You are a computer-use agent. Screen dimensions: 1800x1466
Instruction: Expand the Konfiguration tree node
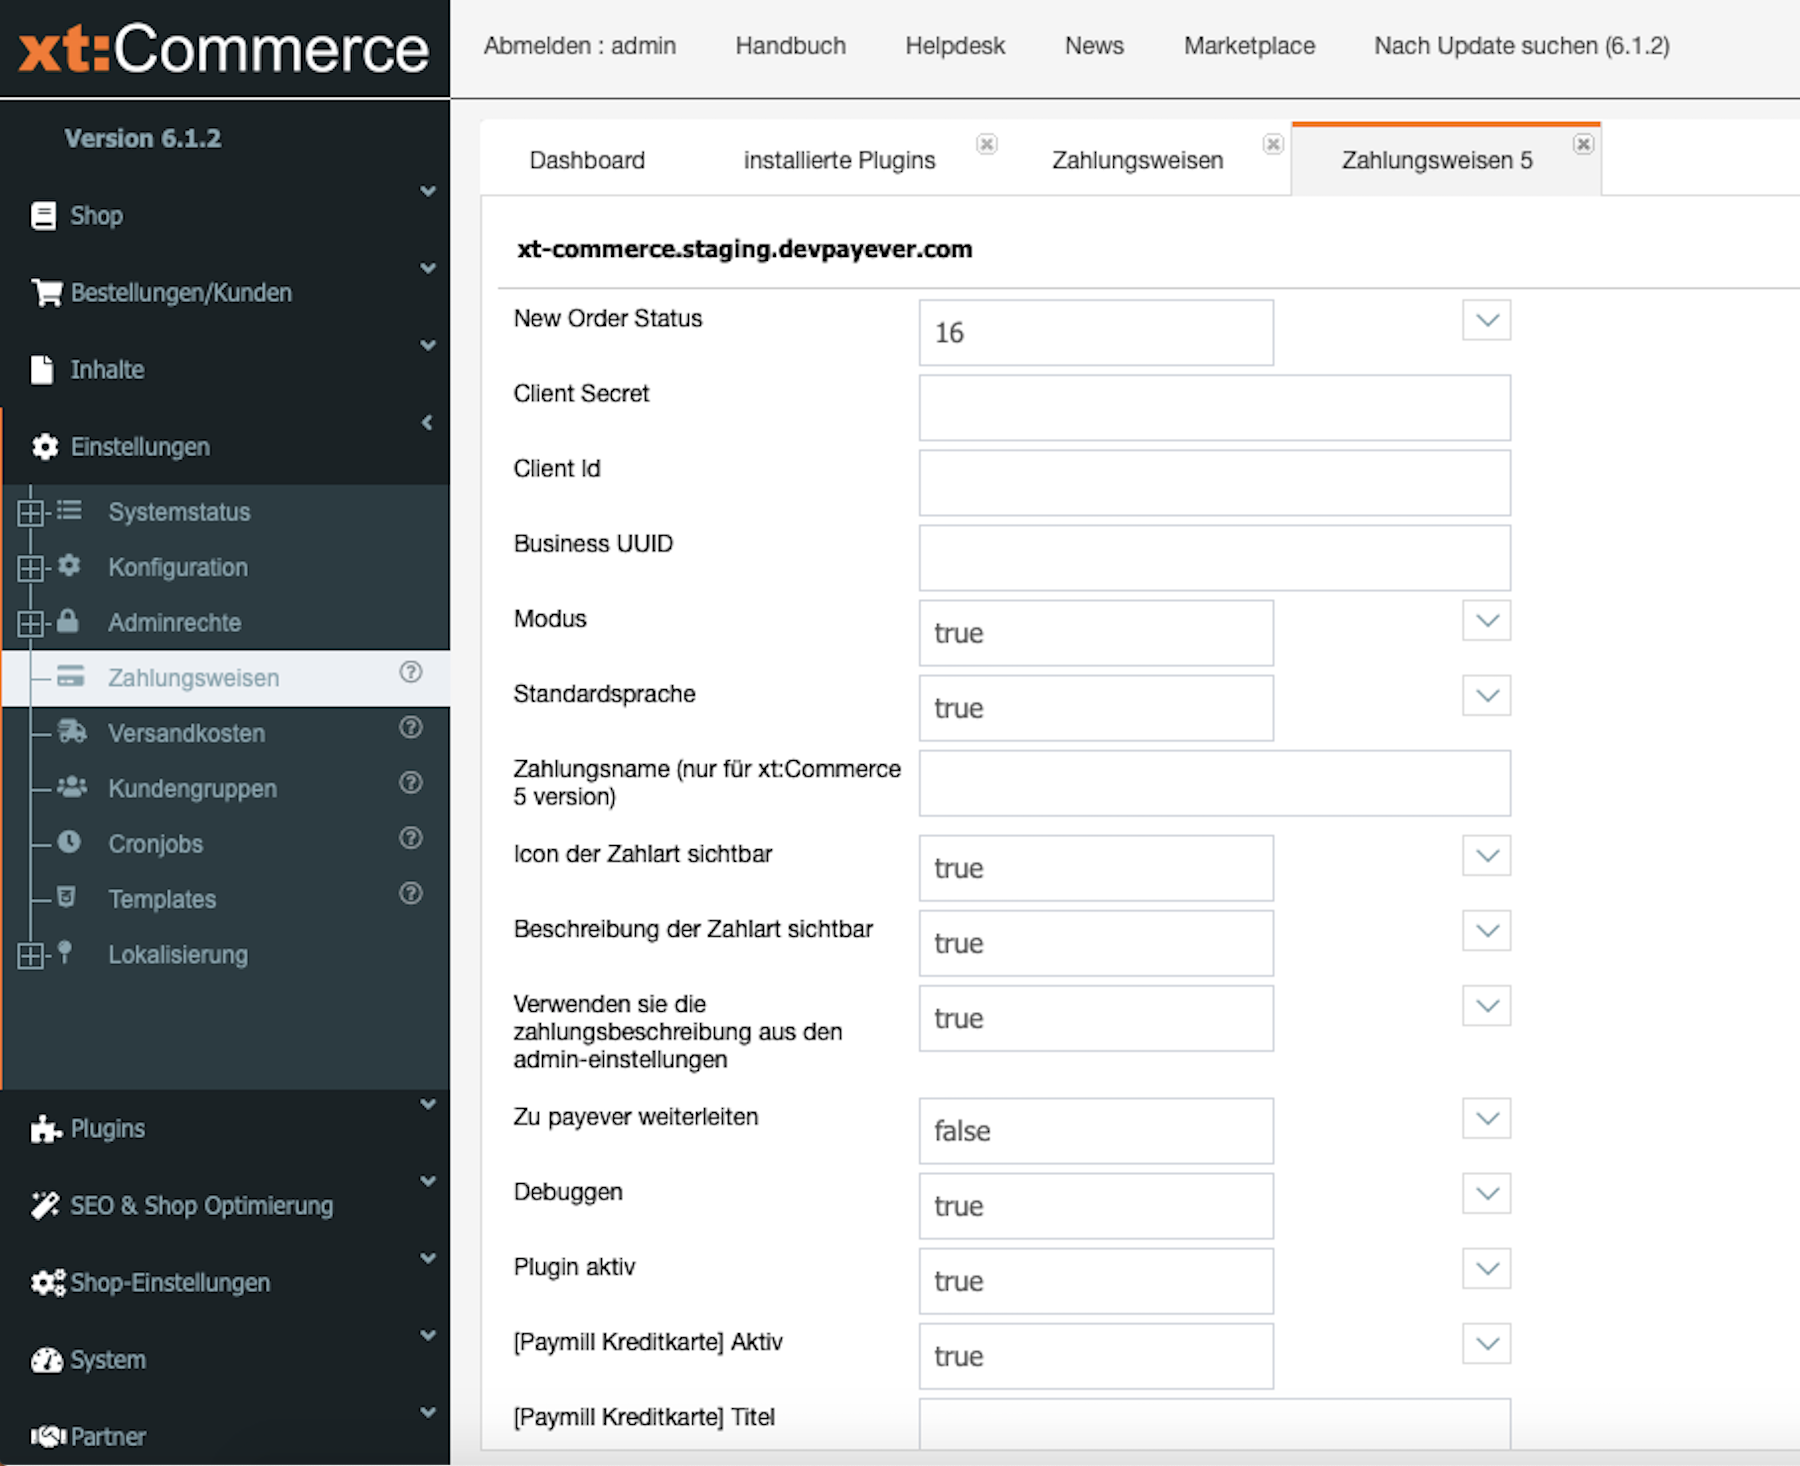point(31,568)
